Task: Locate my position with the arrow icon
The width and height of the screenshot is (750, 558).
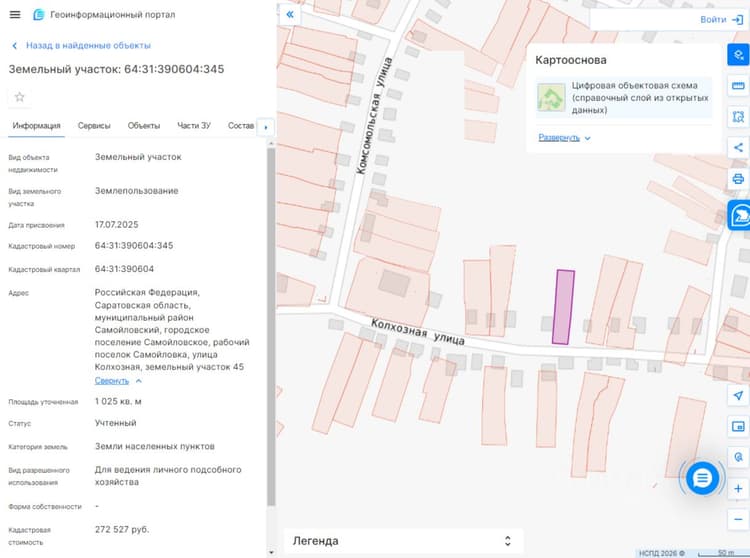Action: [738, 395]
